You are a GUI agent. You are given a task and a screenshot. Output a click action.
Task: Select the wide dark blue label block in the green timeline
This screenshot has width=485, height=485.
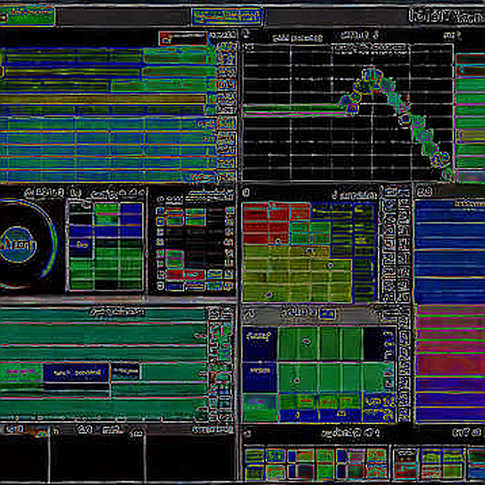(x=76, y=373)
